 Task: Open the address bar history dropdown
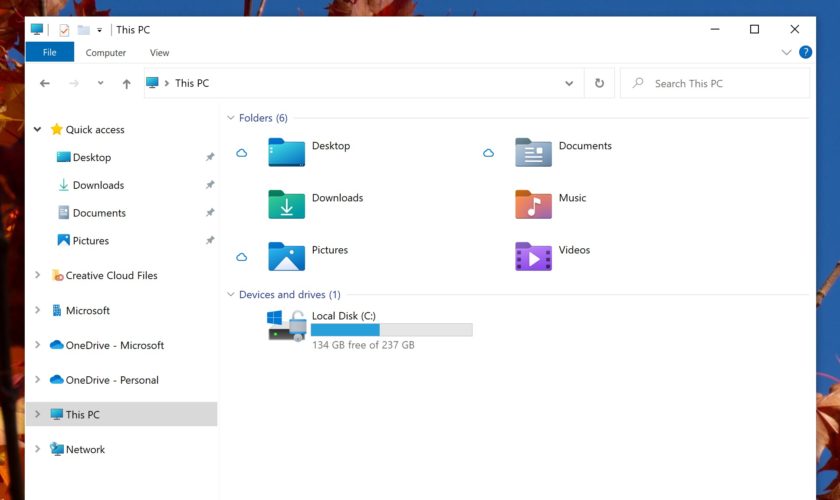569,84
